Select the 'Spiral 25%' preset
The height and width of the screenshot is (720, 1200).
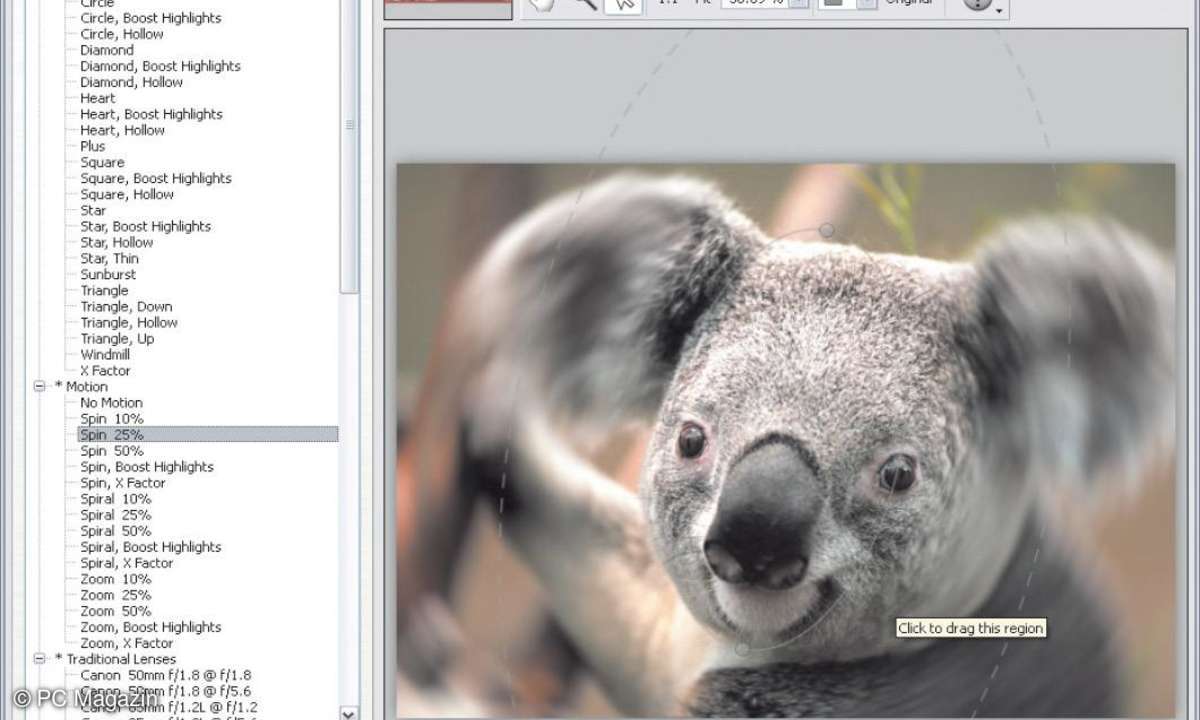[x=116, y=514]
